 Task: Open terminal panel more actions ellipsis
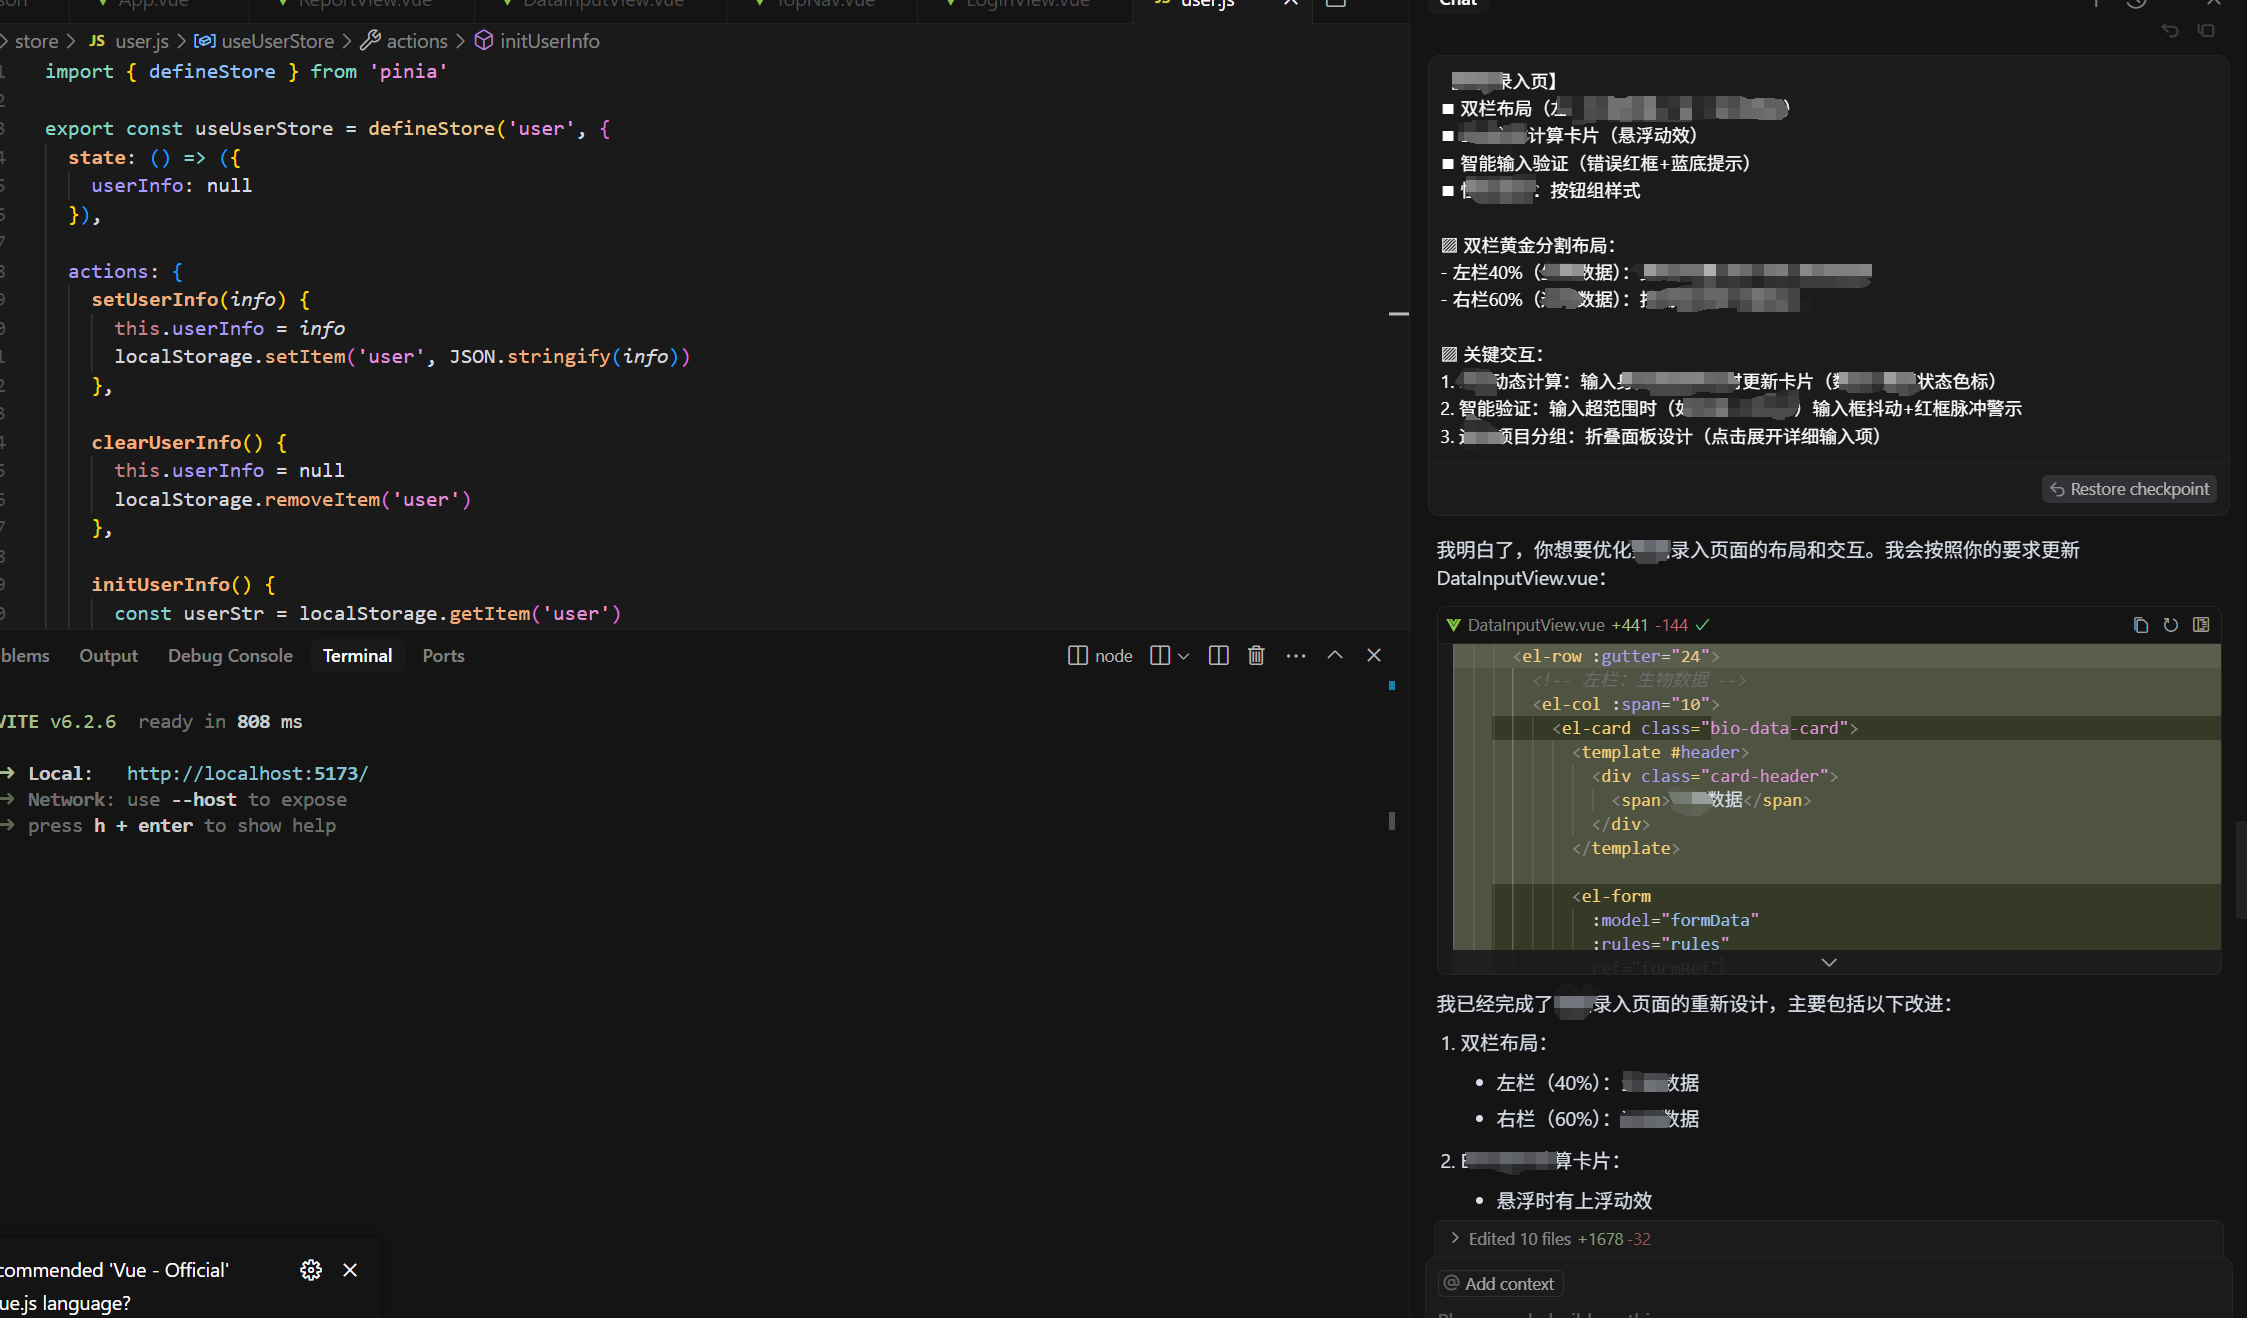pos(1296,656)
